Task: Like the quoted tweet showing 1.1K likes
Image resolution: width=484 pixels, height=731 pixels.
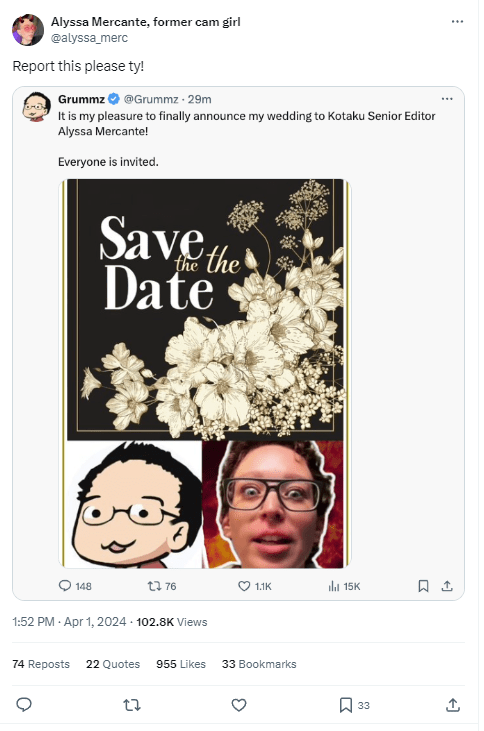Action: pyautogui.click(x=244, y=586)
